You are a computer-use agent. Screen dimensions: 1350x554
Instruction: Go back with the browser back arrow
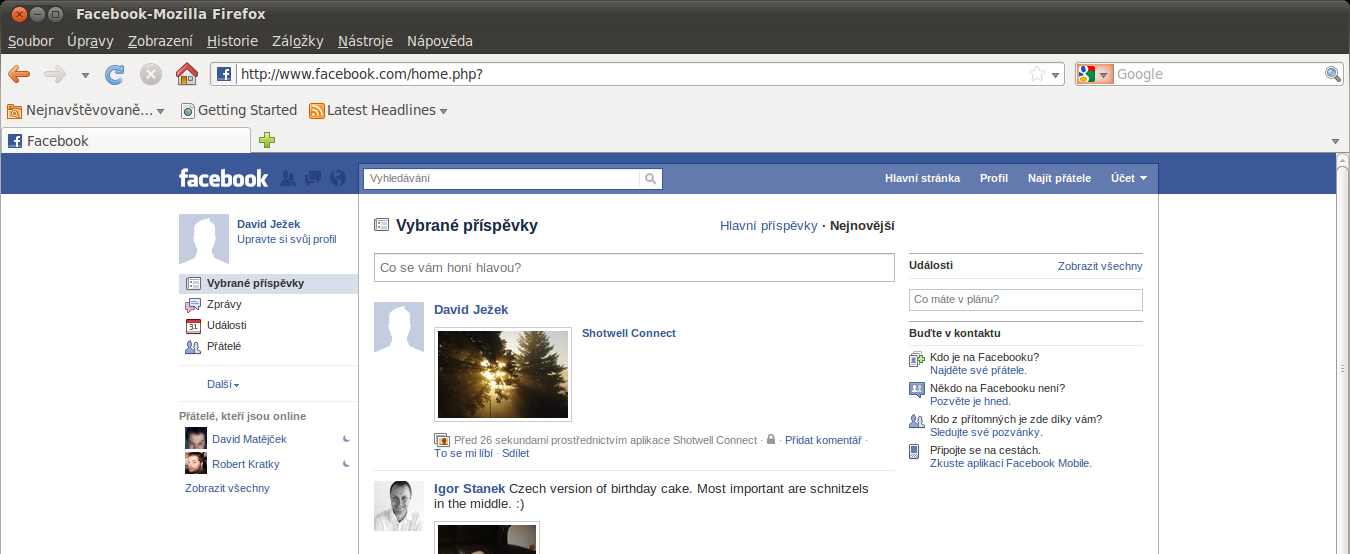19,74
